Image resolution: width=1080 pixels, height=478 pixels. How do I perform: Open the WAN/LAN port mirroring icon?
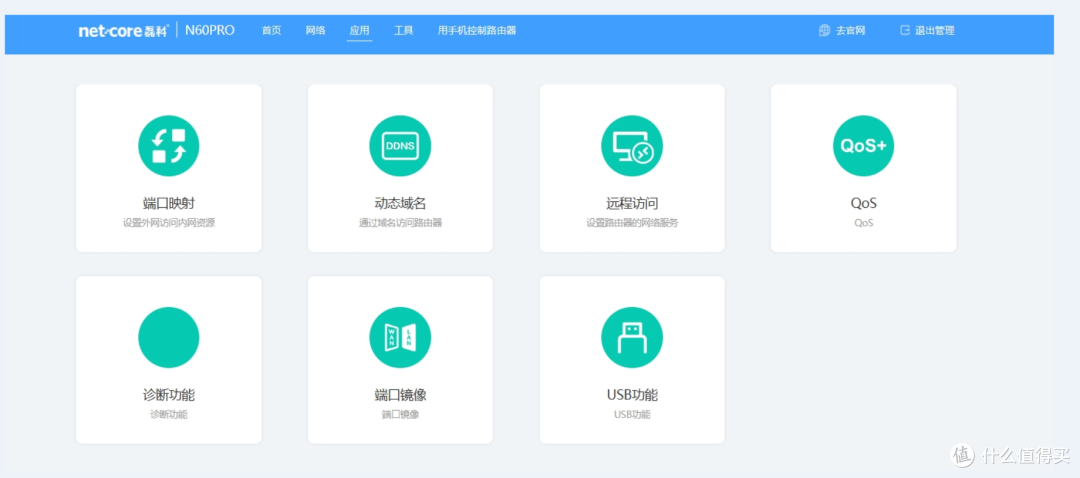400,337
